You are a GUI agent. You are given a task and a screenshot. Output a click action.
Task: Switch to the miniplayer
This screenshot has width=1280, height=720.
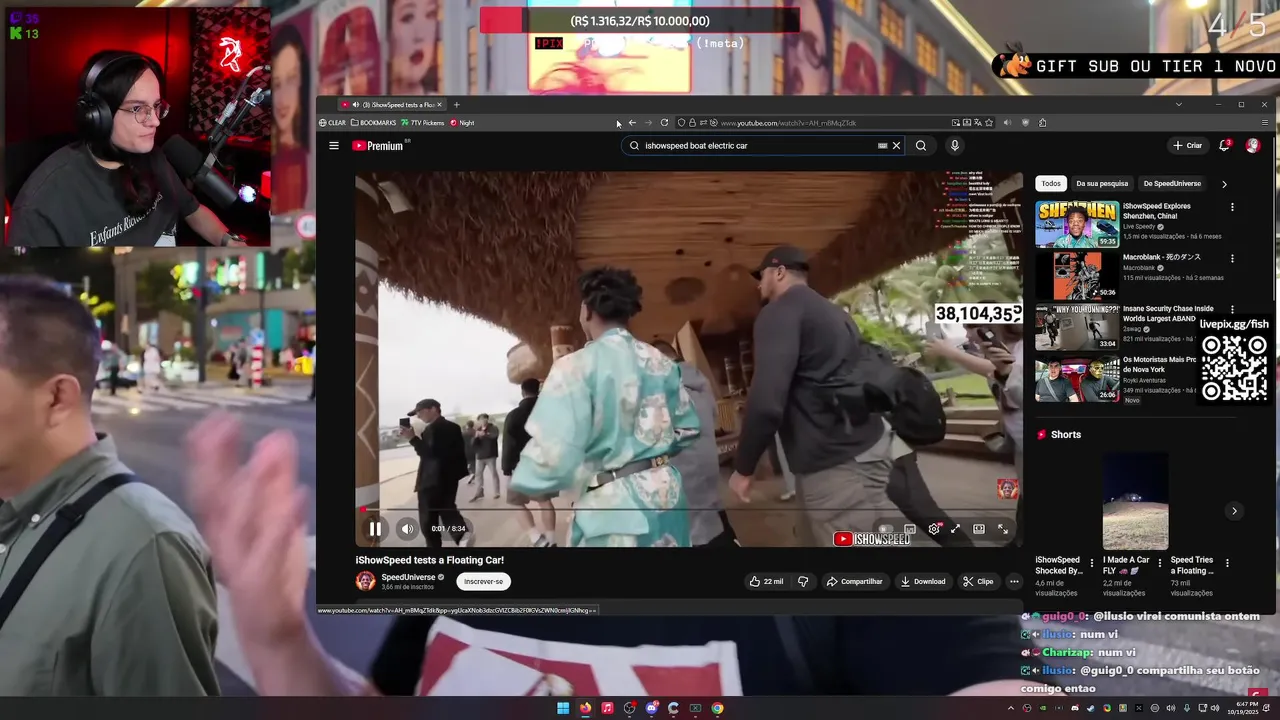pyautogui.click(x=956, y=529)
